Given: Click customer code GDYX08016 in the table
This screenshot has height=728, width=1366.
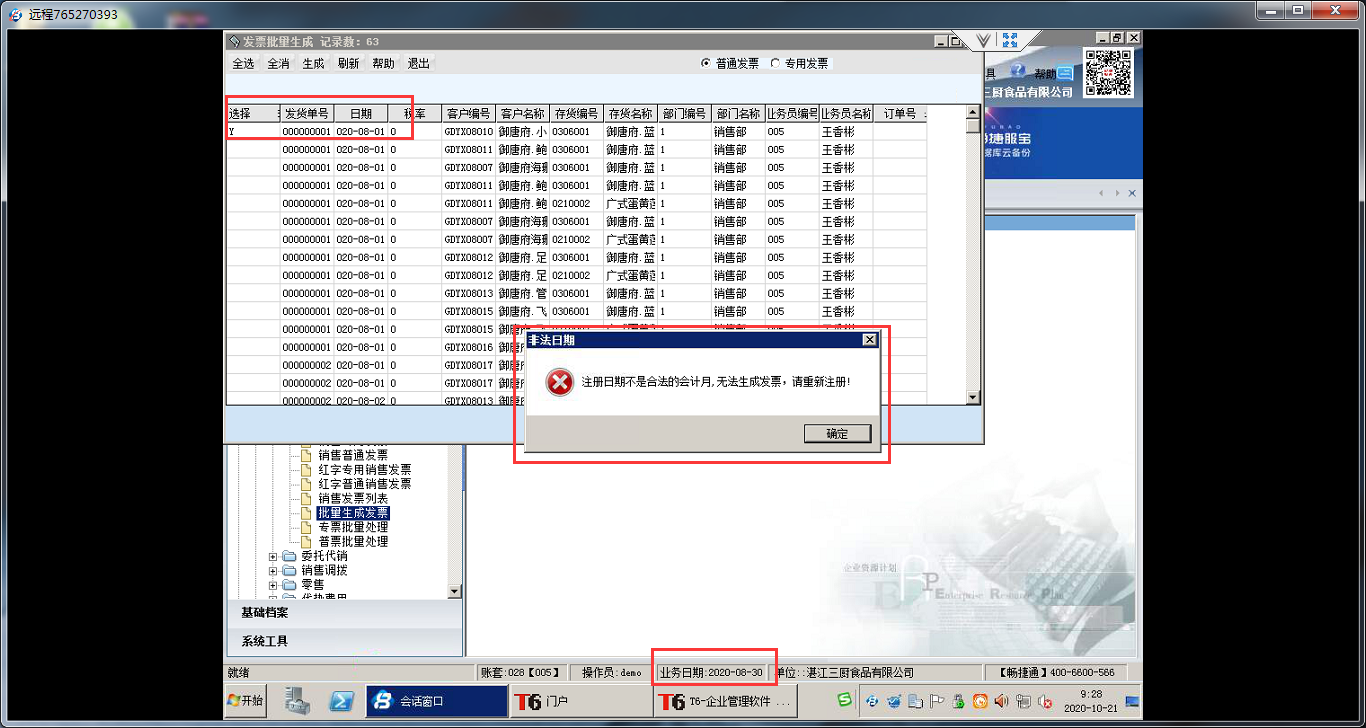Looking at the screenshot, I should click(x=469, y=347).
